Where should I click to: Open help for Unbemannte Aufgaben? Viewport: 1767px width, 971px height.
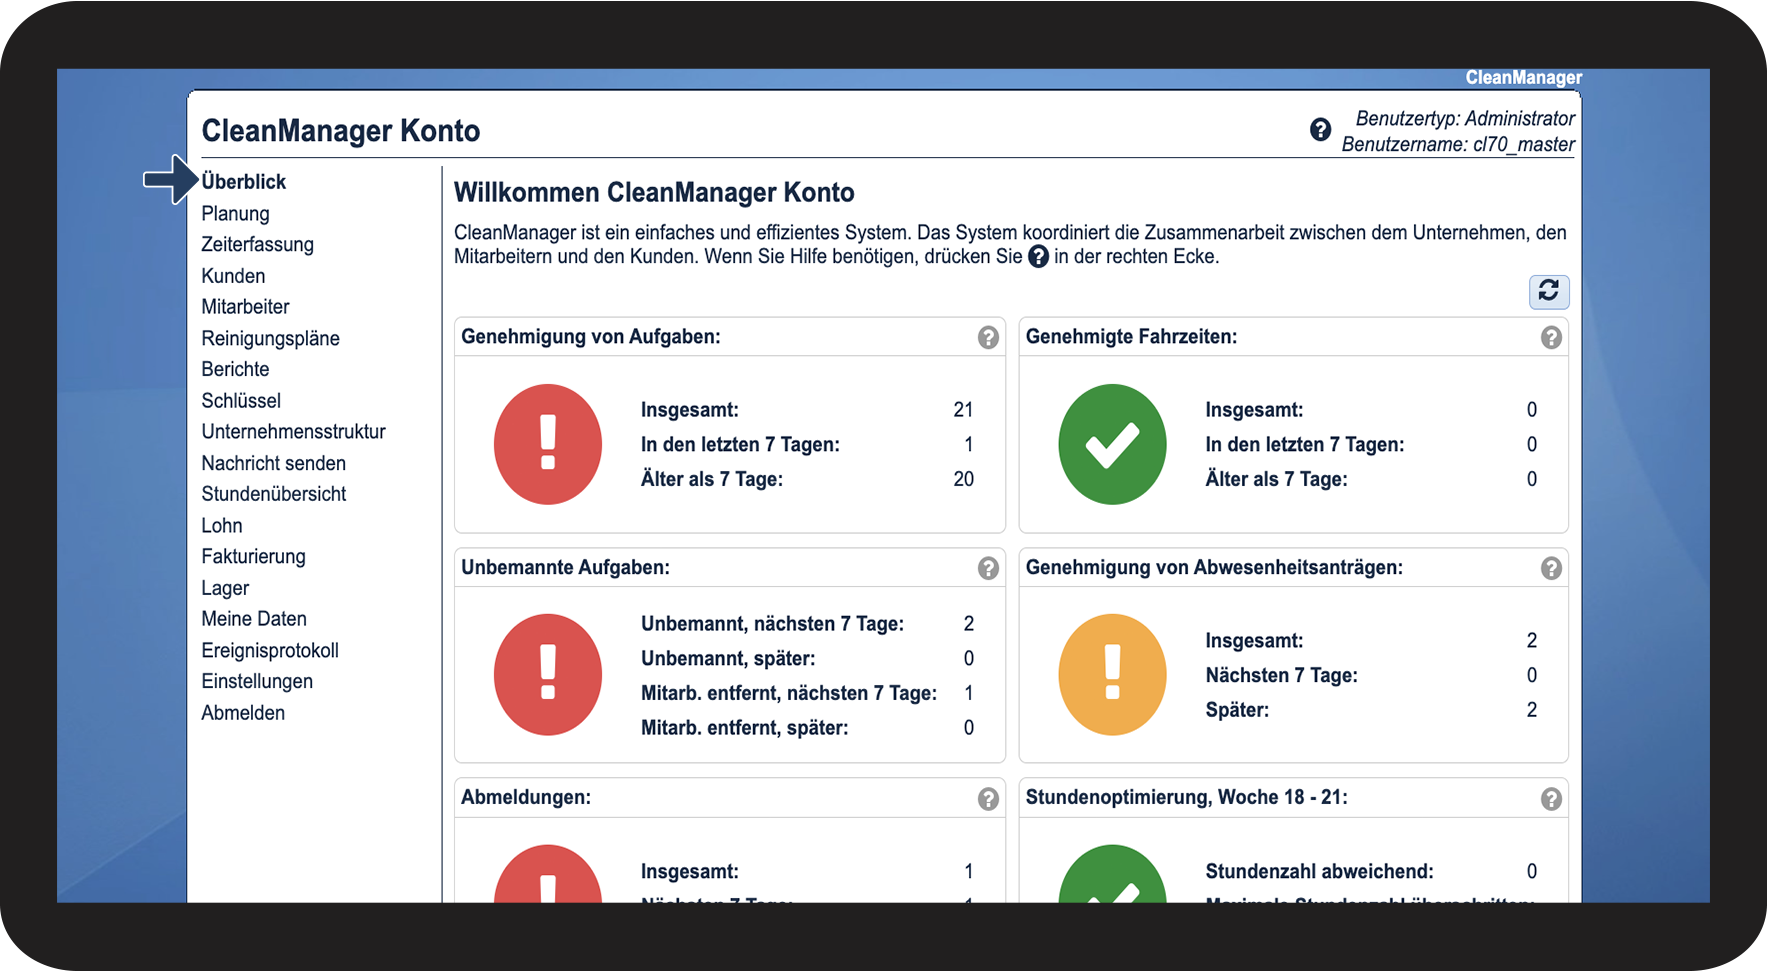coord(988,568)
